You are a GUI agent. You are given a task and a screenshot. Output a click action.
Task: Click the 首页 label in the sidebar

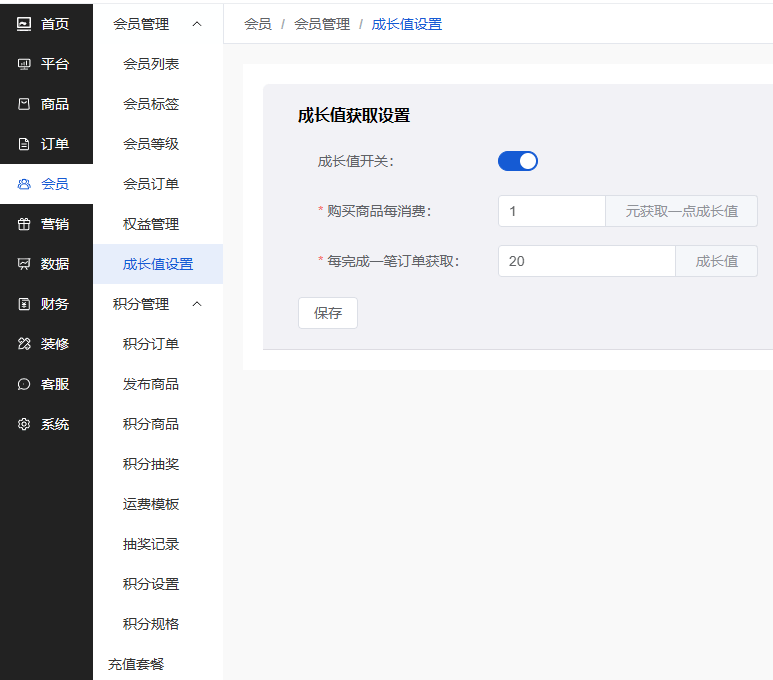coord(55,24)
